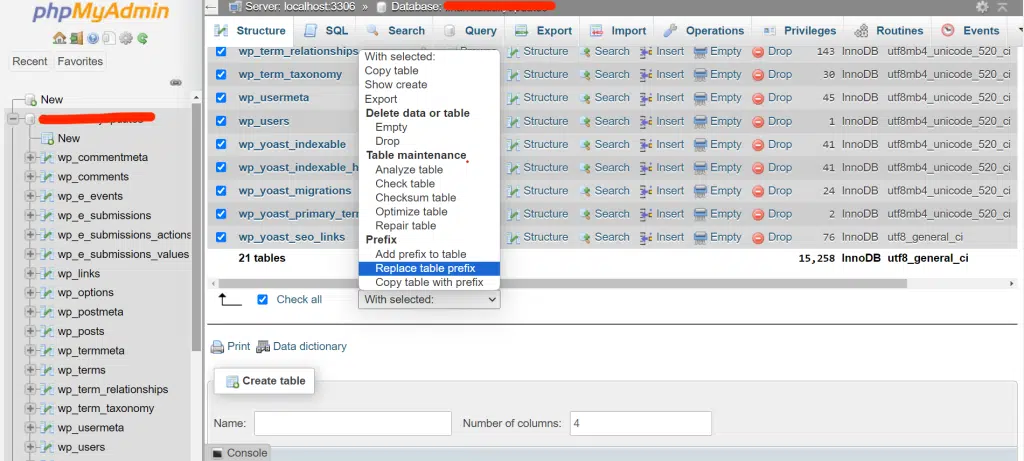Open phpMyAdmin documentation blue globe icon
Screen dimensions: 1024x461
pos(93,39)
